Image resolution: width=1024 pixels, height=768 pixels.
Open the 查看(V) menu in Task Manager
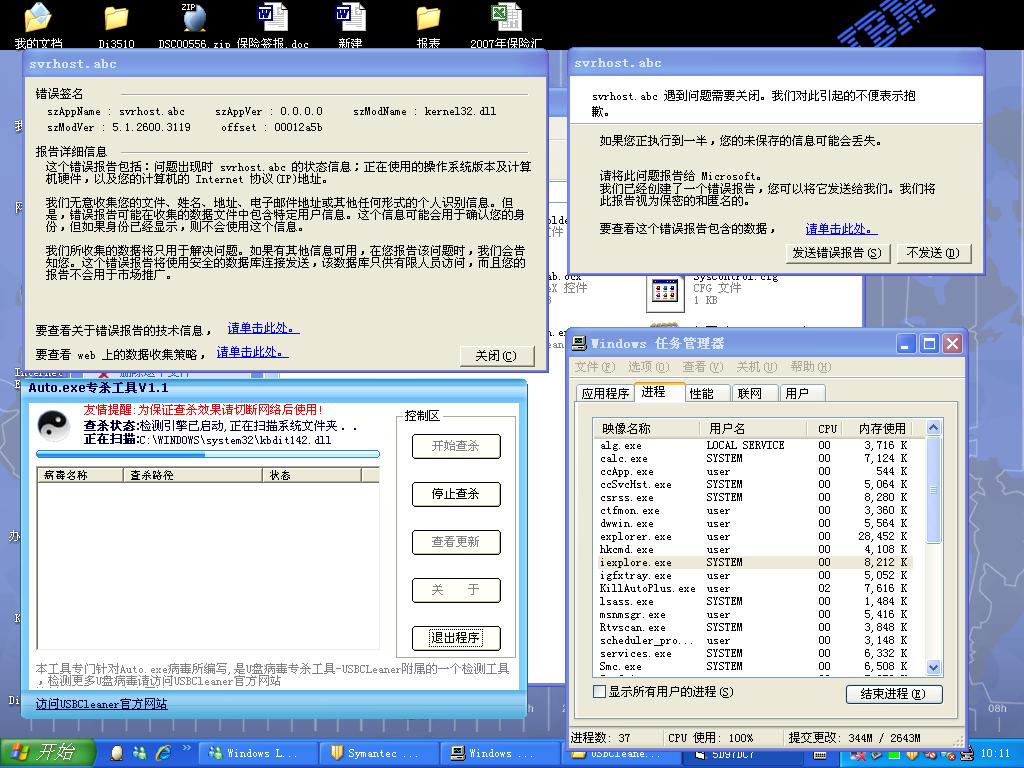click(x=703, y=367)
